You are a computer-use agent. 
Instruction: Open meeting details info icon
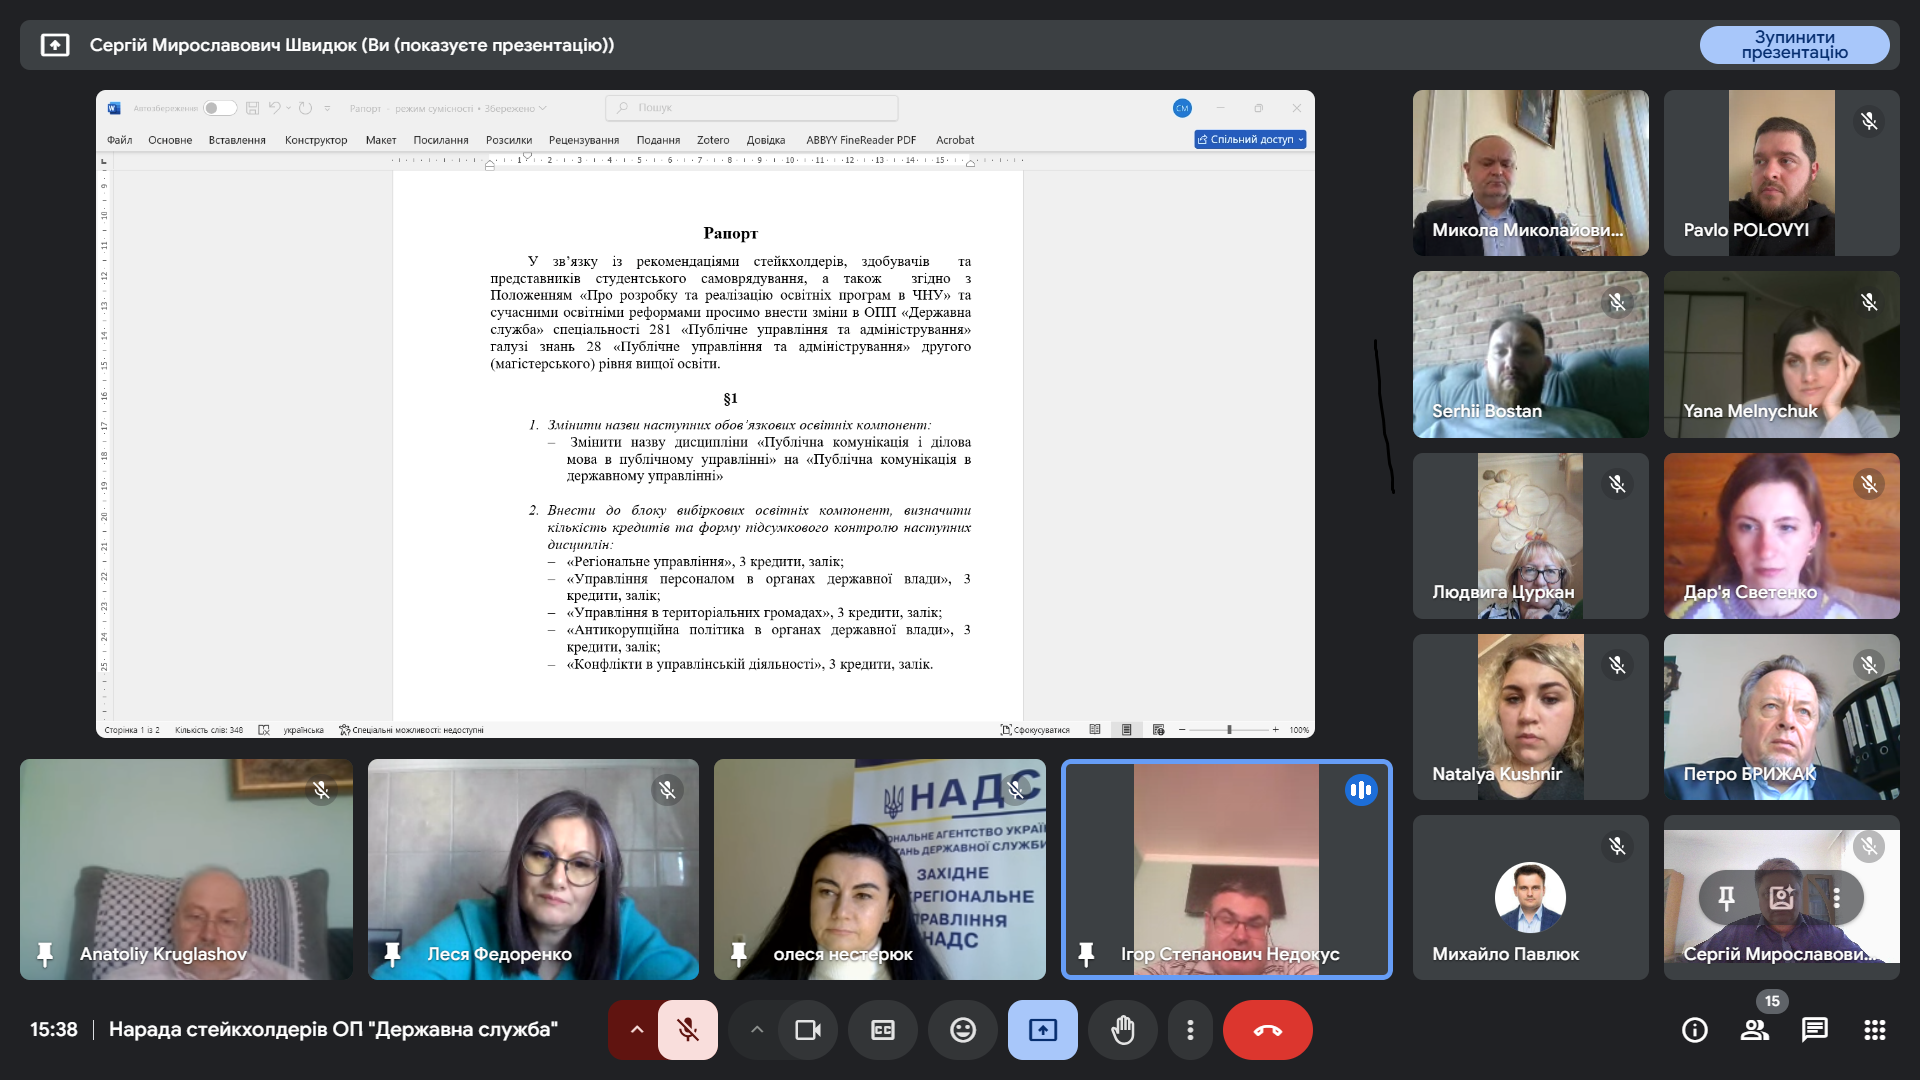pyautogui.click(x=1695, y=1030)
